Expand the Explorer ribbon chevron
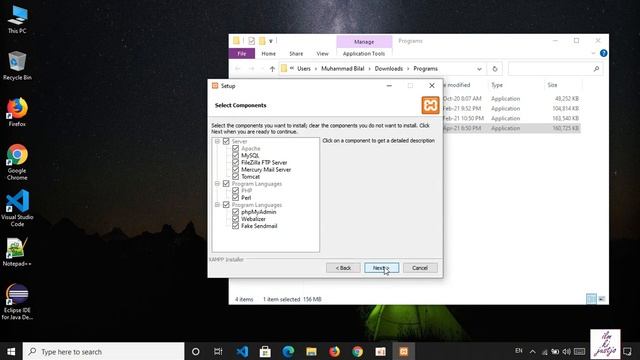Screen dimensions: 640x360 click(x=593, y=53)
